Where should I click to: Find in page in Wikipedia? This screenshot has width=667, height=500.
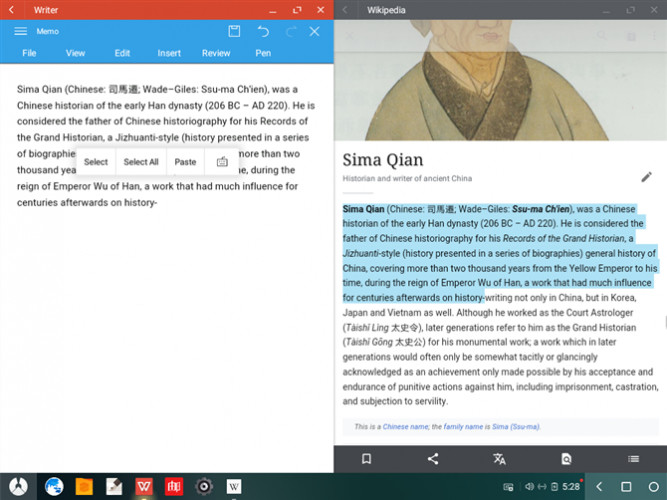tap(566, 459)
